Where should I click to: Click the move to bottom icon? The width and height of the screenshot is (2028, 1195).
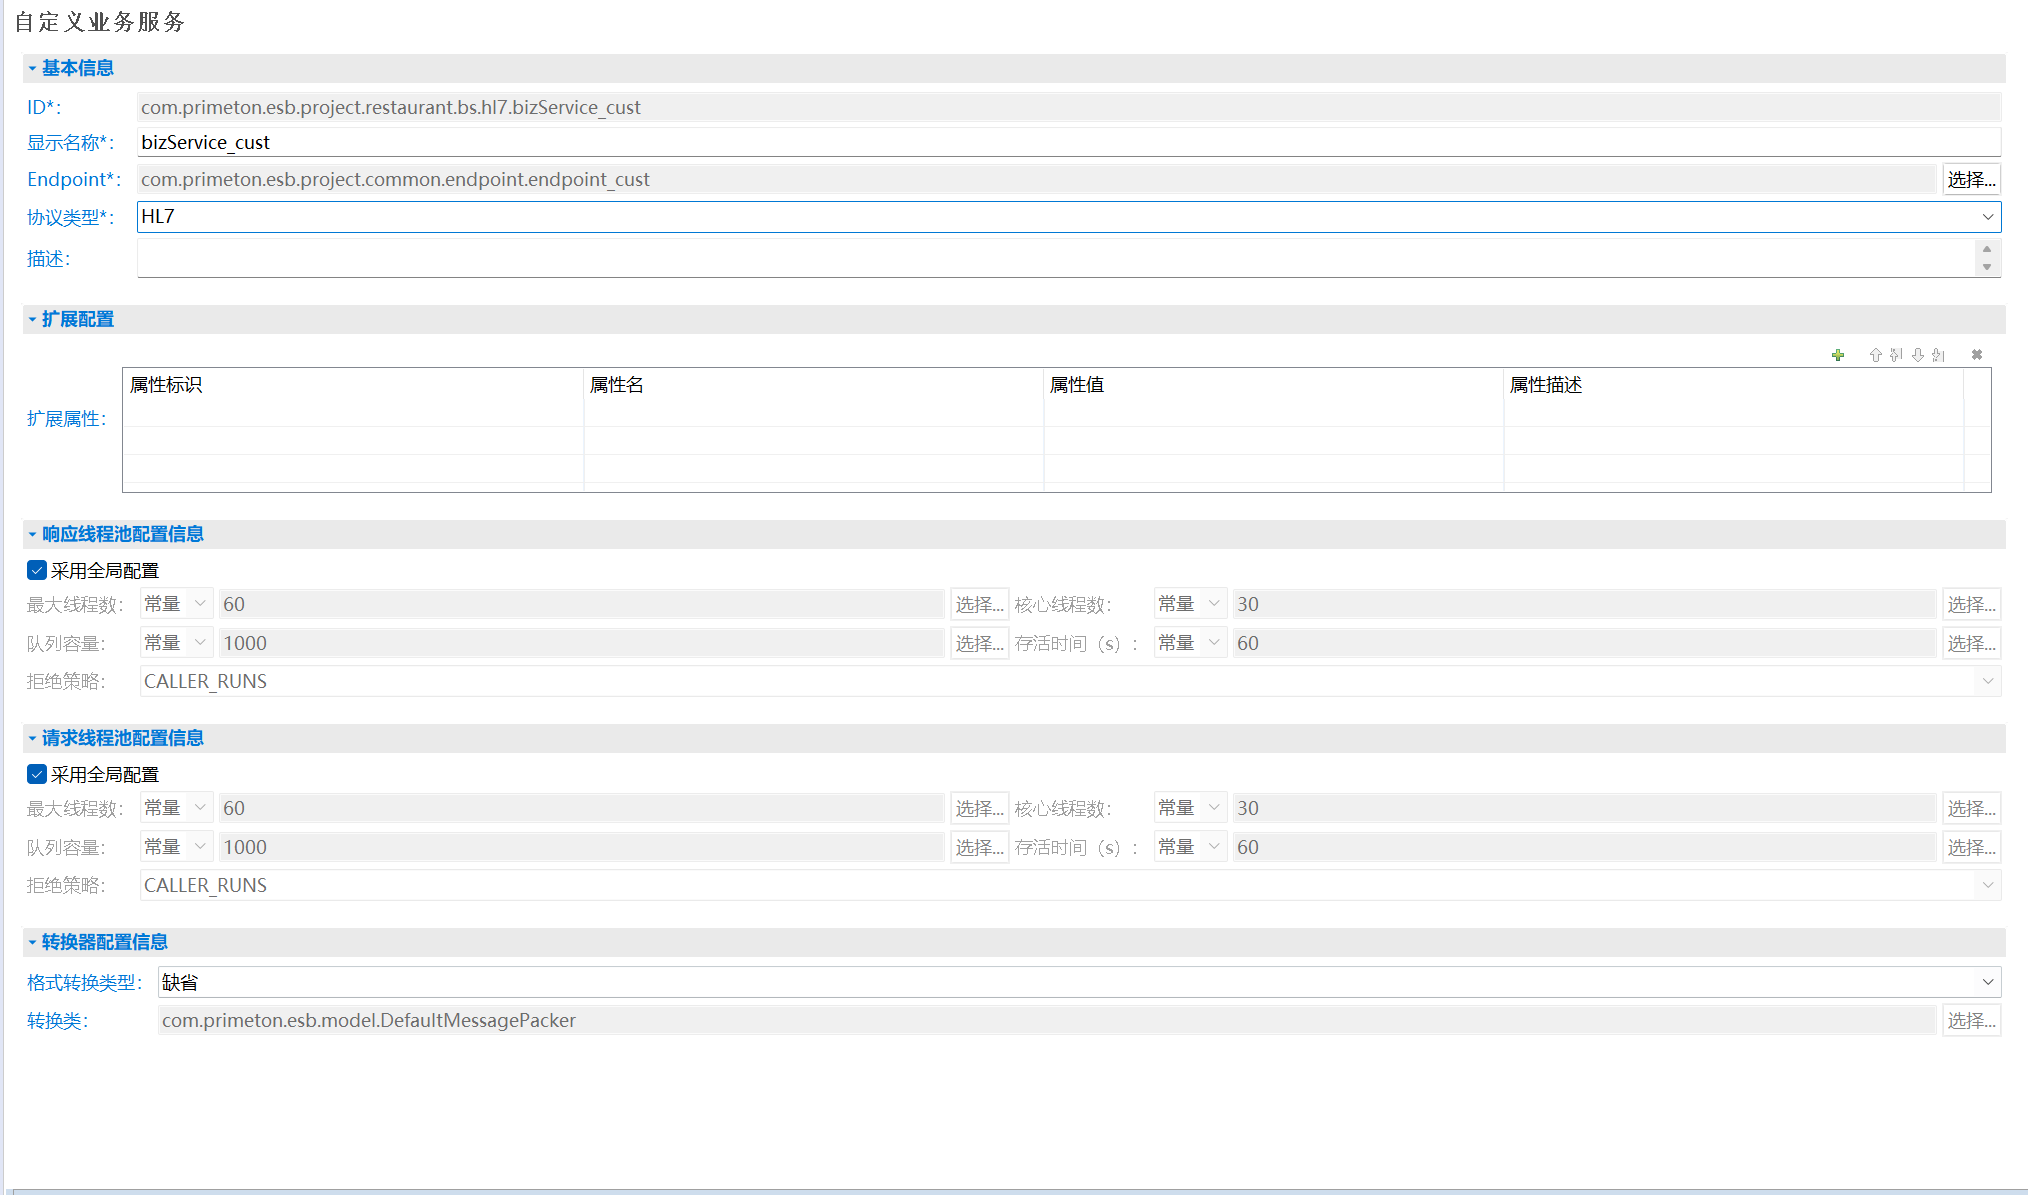coord(1938,355)
